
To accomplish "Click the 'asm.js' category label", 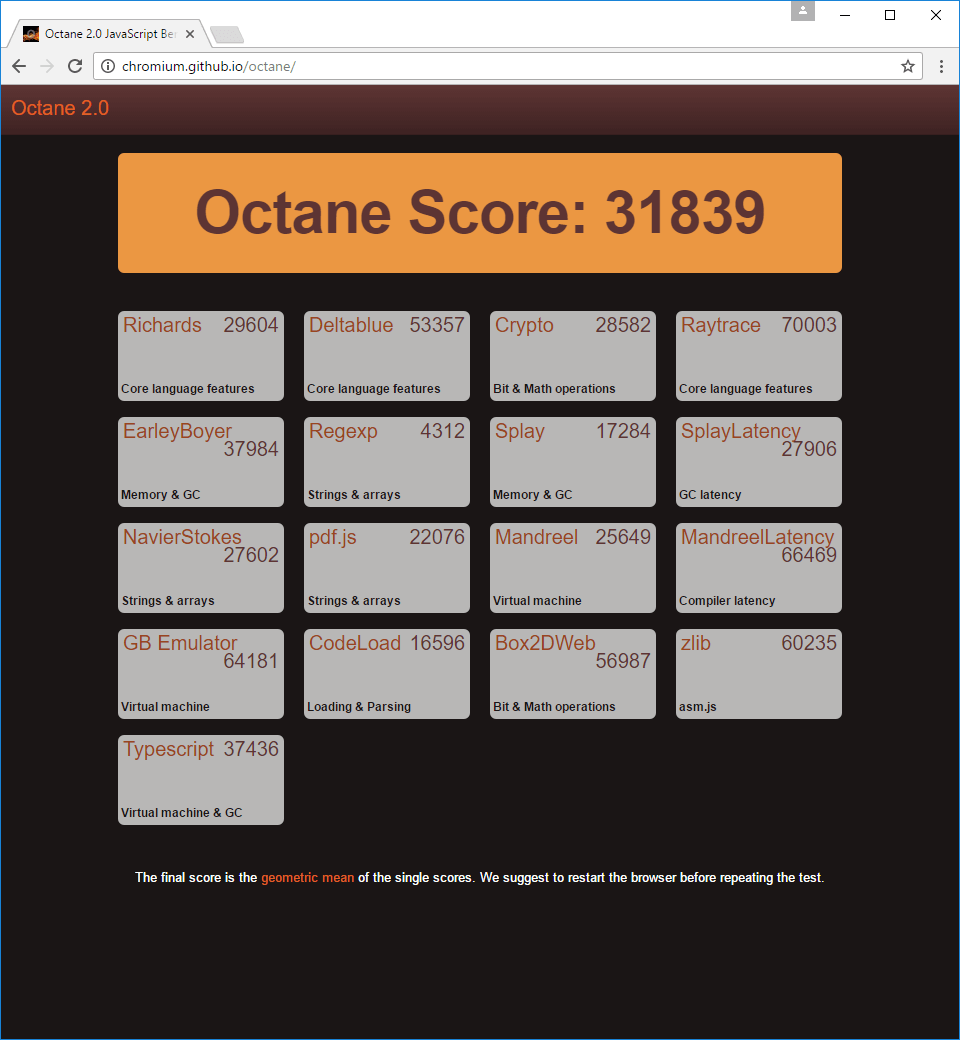I will [698, 707].
